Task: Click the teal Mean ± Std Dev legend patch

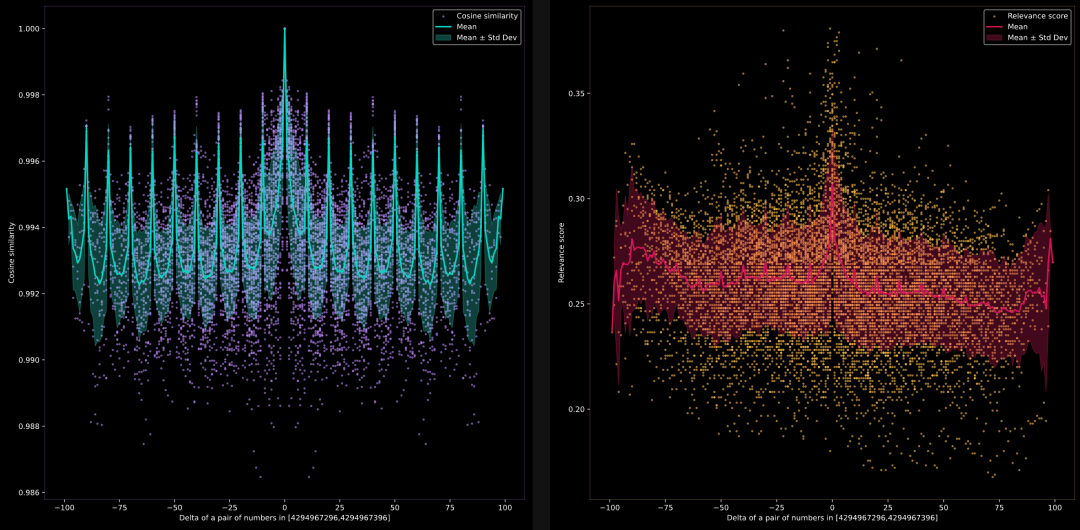Action: (x=443, y=38)
